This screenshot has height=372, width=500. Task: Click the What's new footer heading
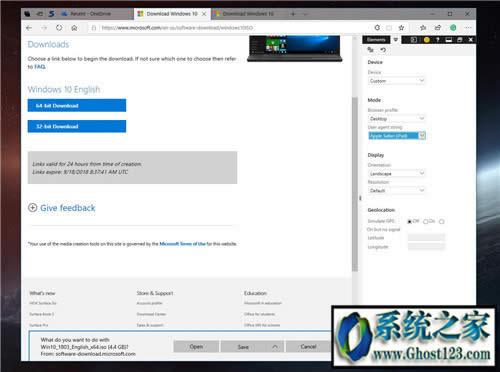click(x=42, y=293)
